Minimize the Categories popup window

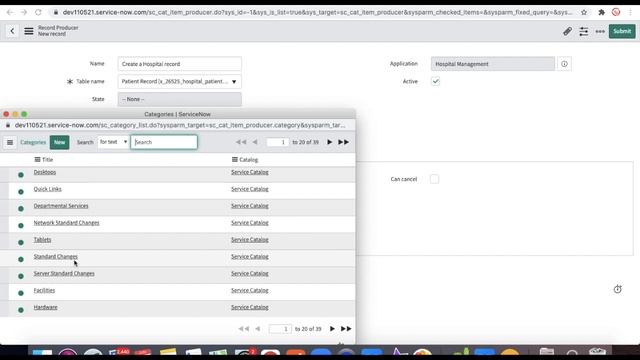15,114
